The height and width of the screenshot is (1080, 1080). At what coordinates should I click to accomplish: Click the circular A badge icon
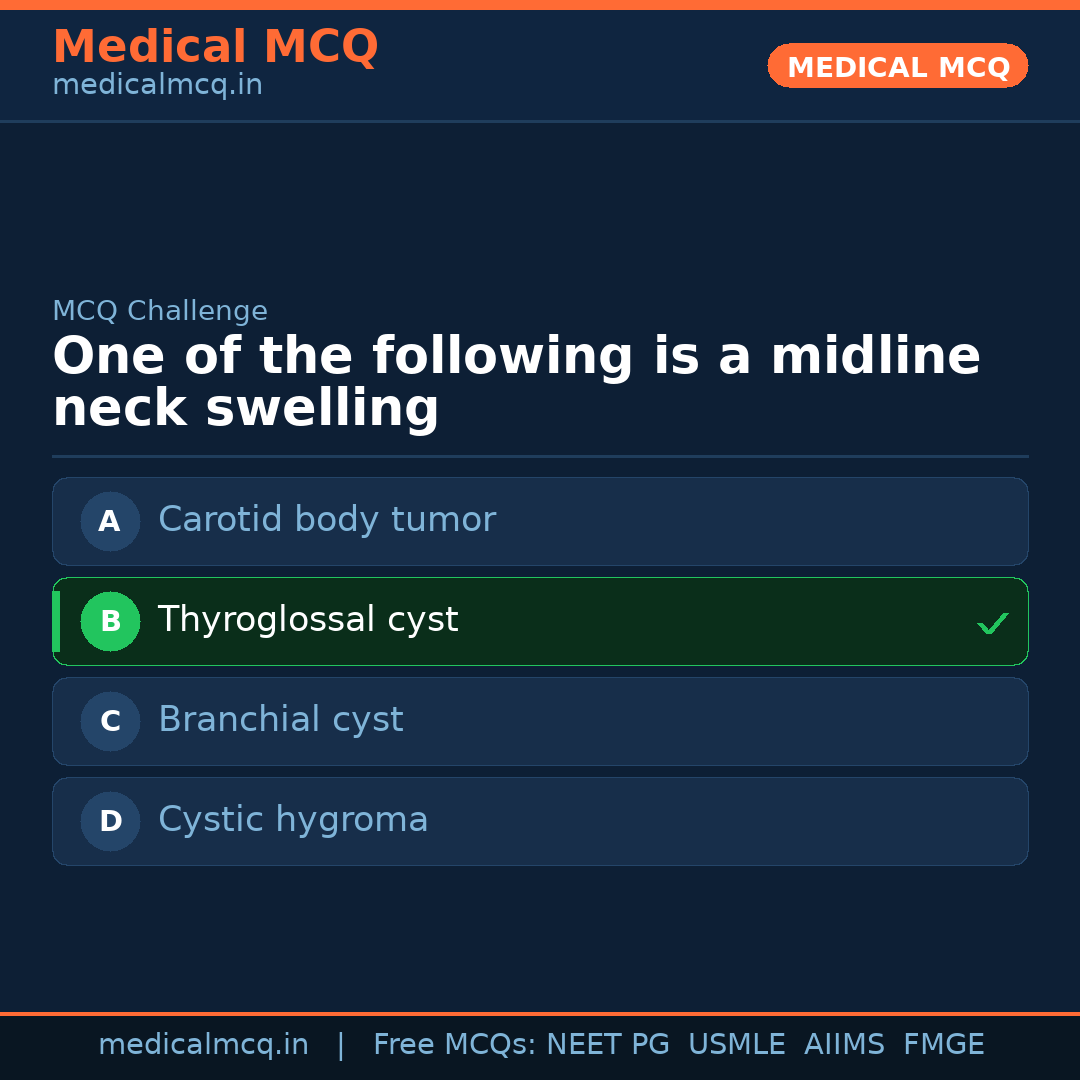(110, 521)
